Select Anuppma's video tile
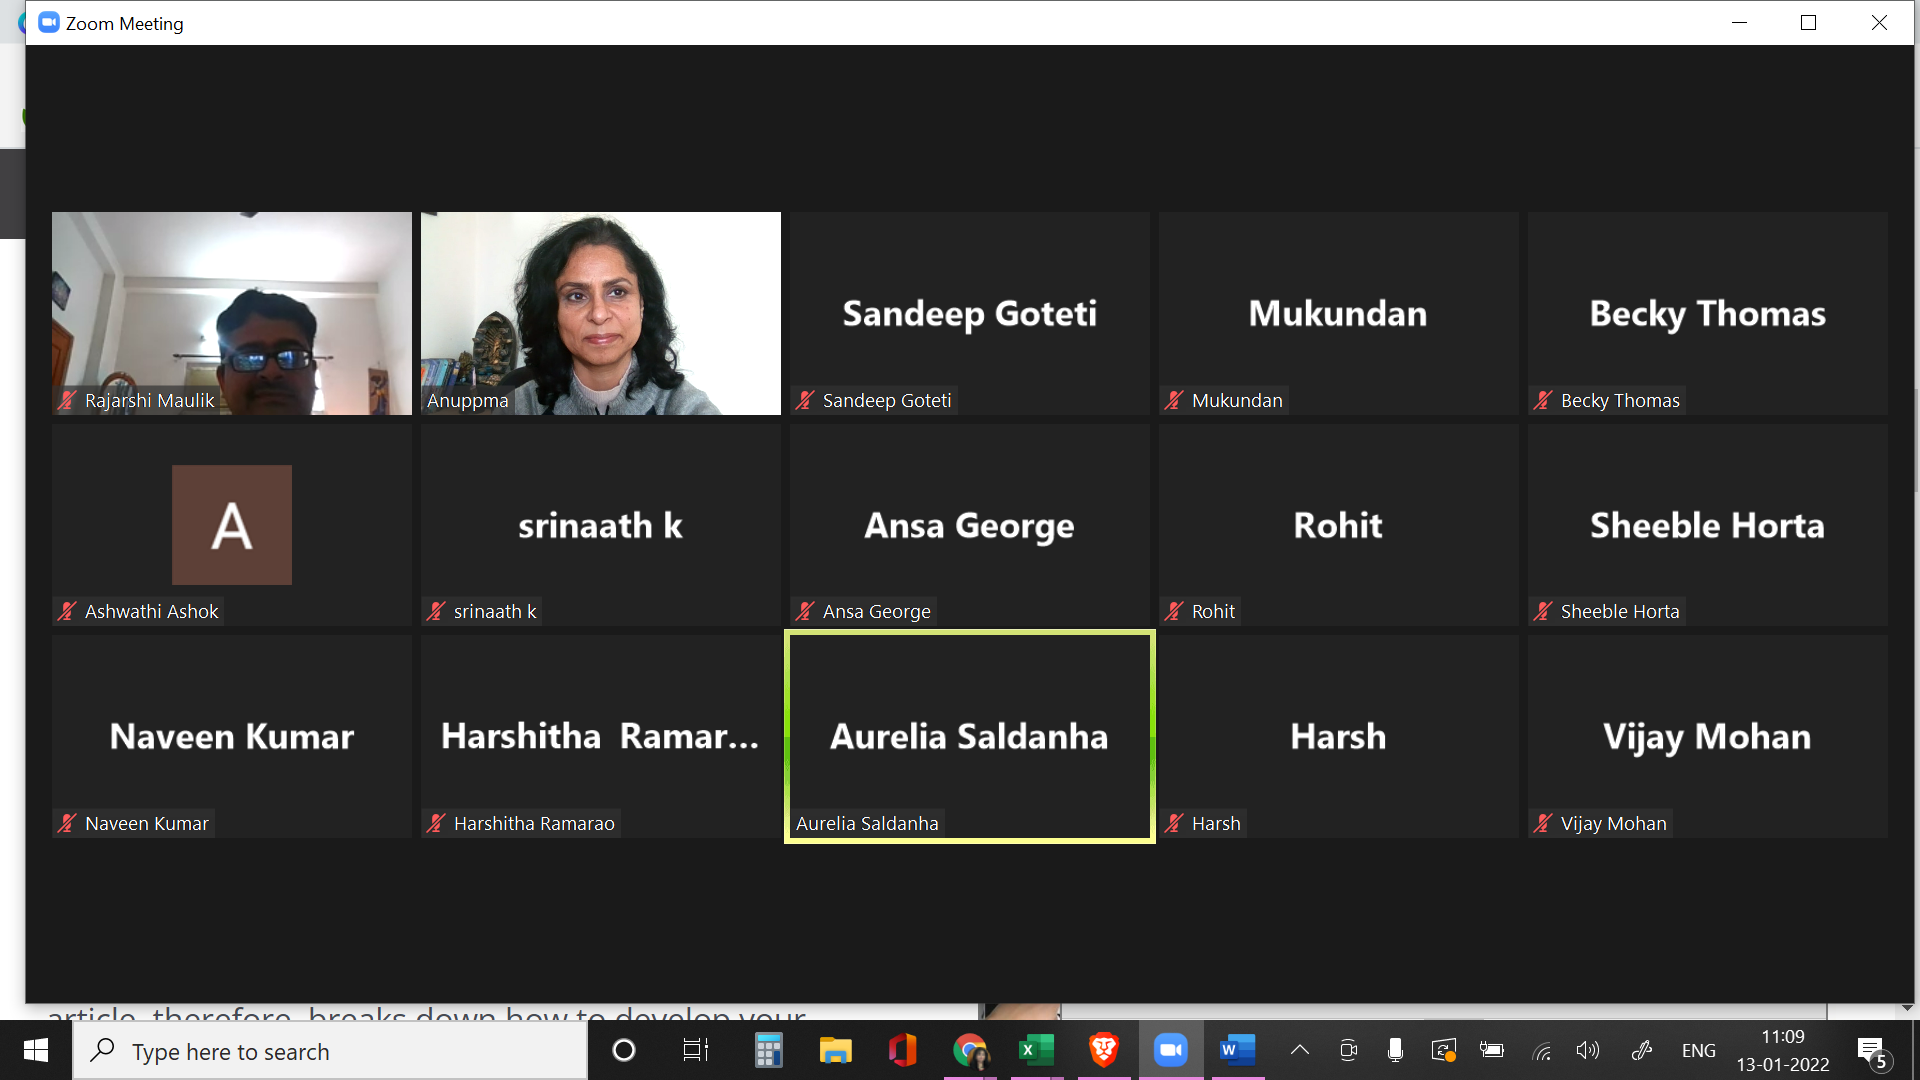The width and height of the screenshot is (1920, 1080). [600, 313]
